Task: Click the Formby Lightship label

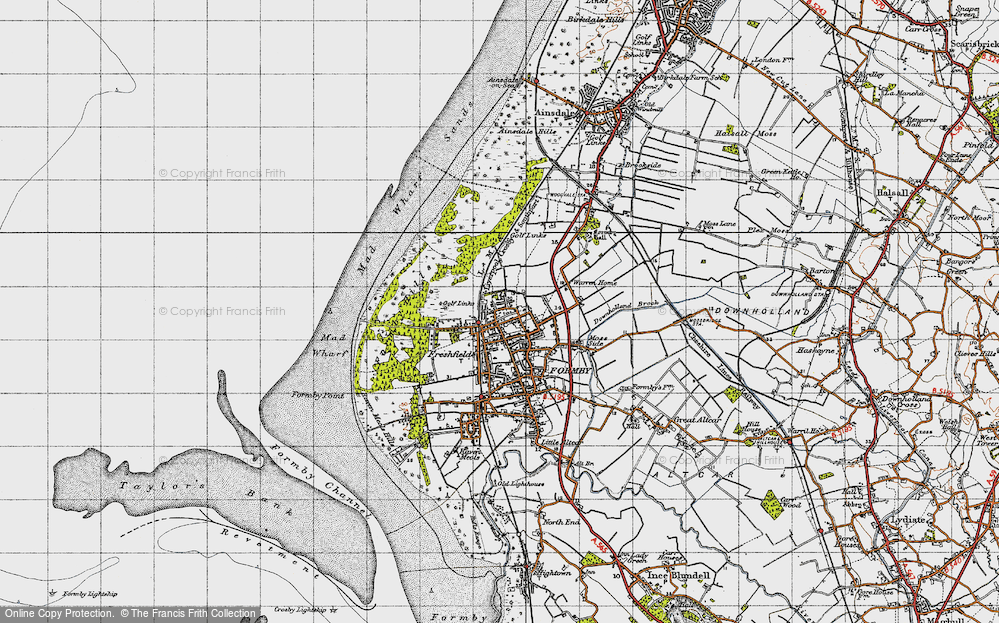Action: (90, 594)
